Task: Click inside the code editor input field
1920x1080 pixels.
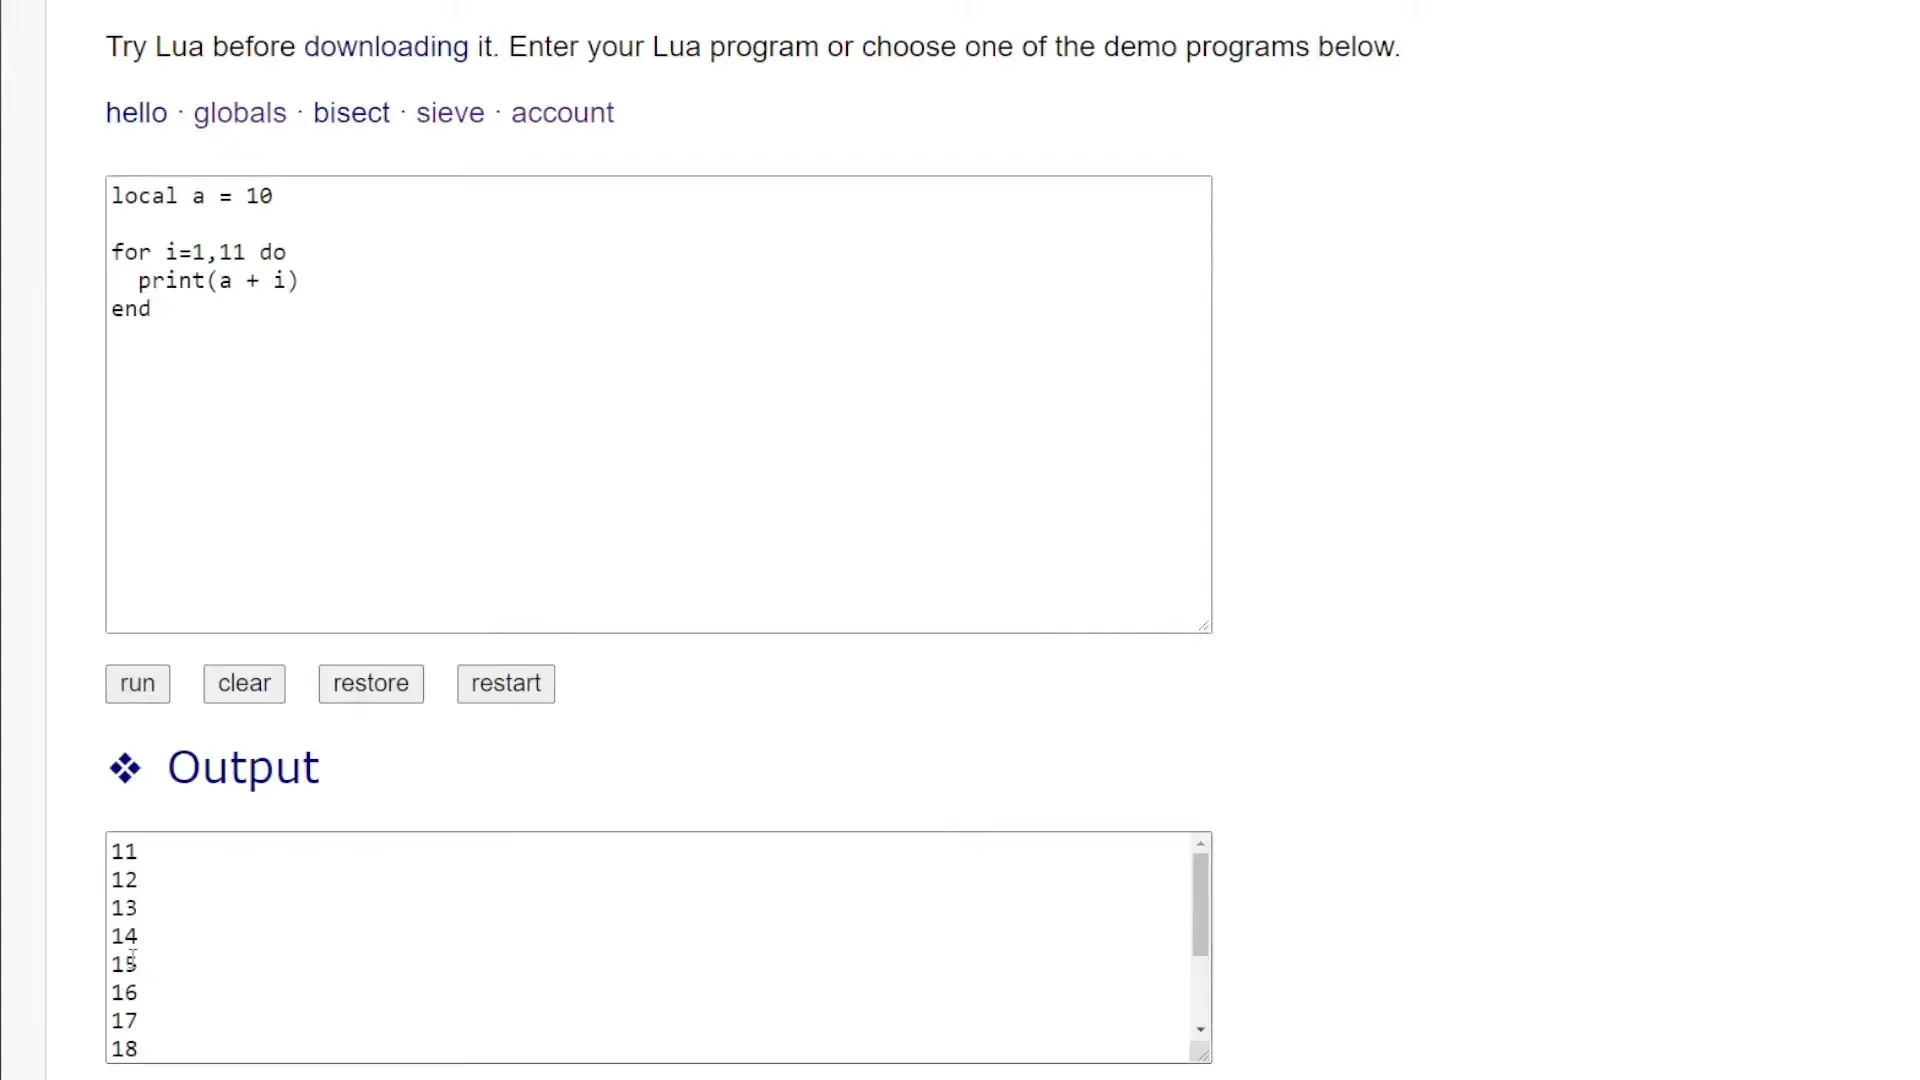Action: point(658,404)
